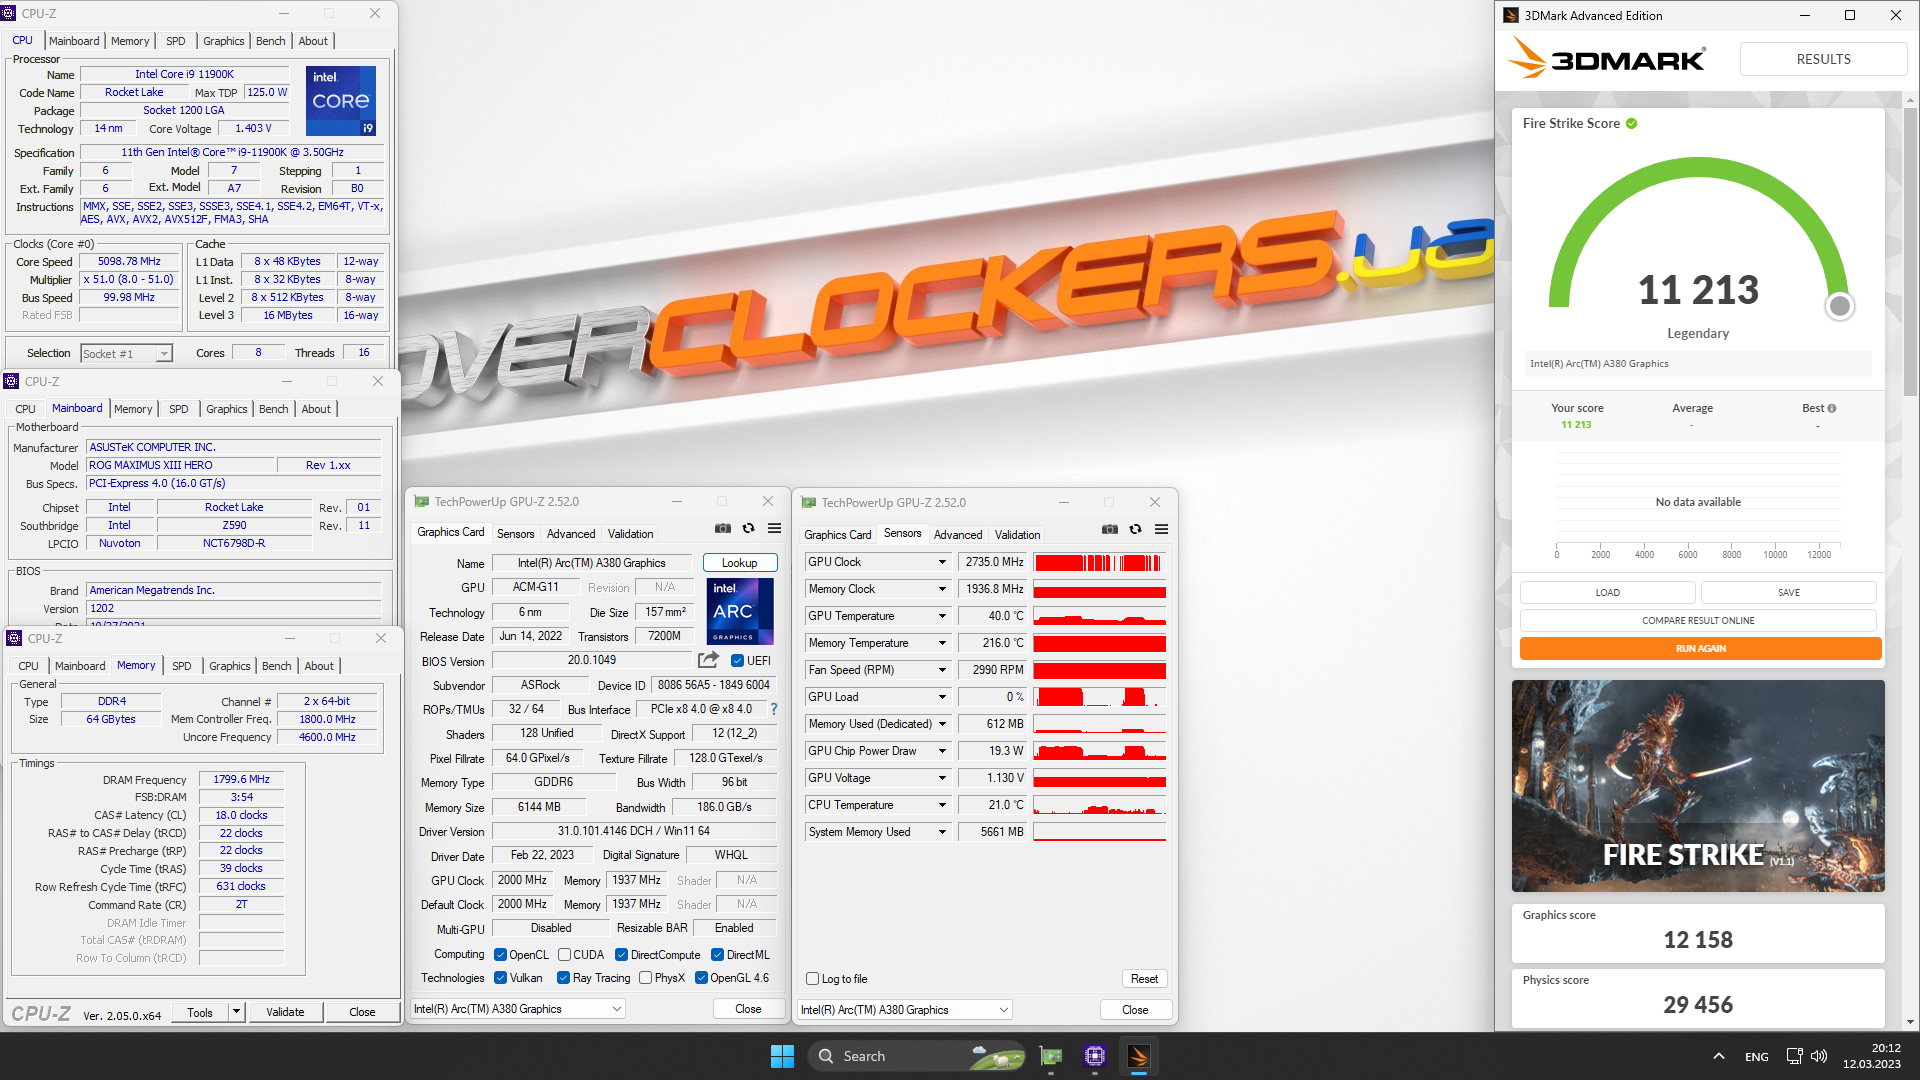The height and width of the screenshot is (1080, 1920).
Task: Click RUN AGAIN in 3DMark
Action: 1700,649
